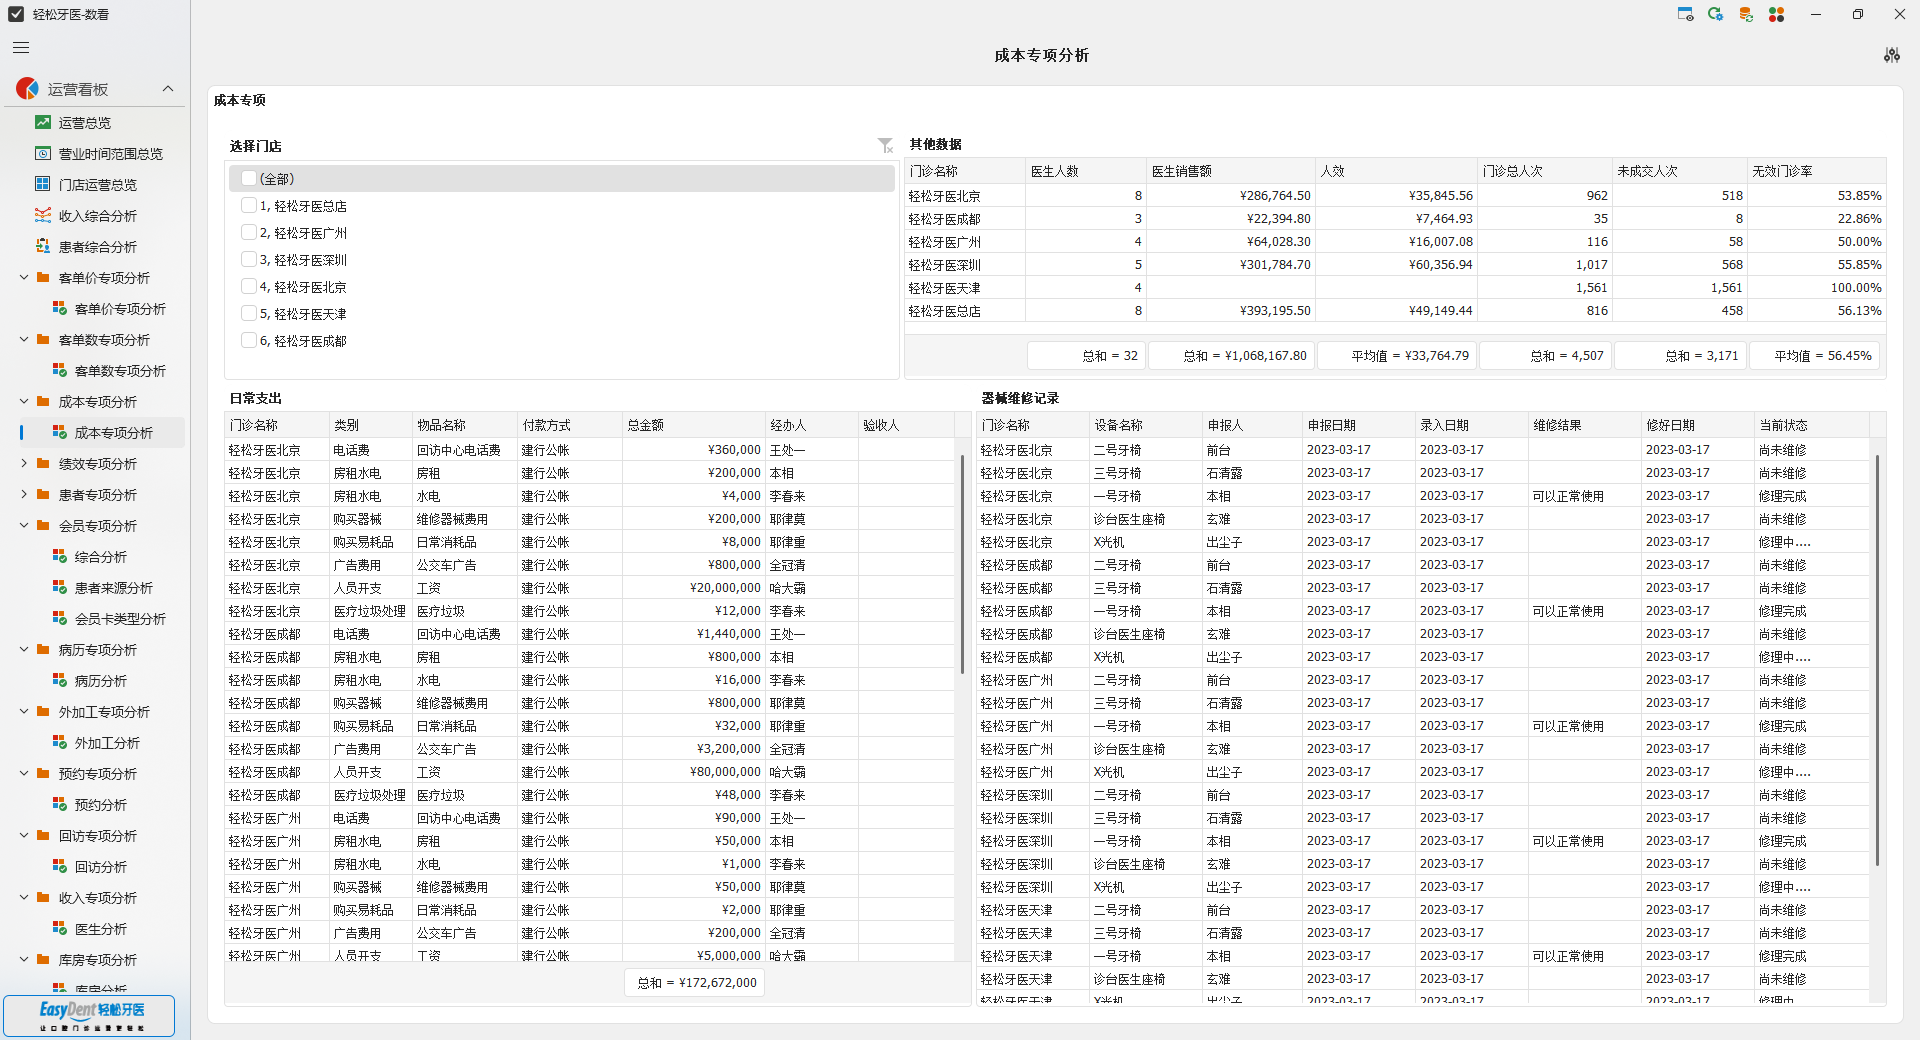Click the orange database tray icon

[1746, 14]
